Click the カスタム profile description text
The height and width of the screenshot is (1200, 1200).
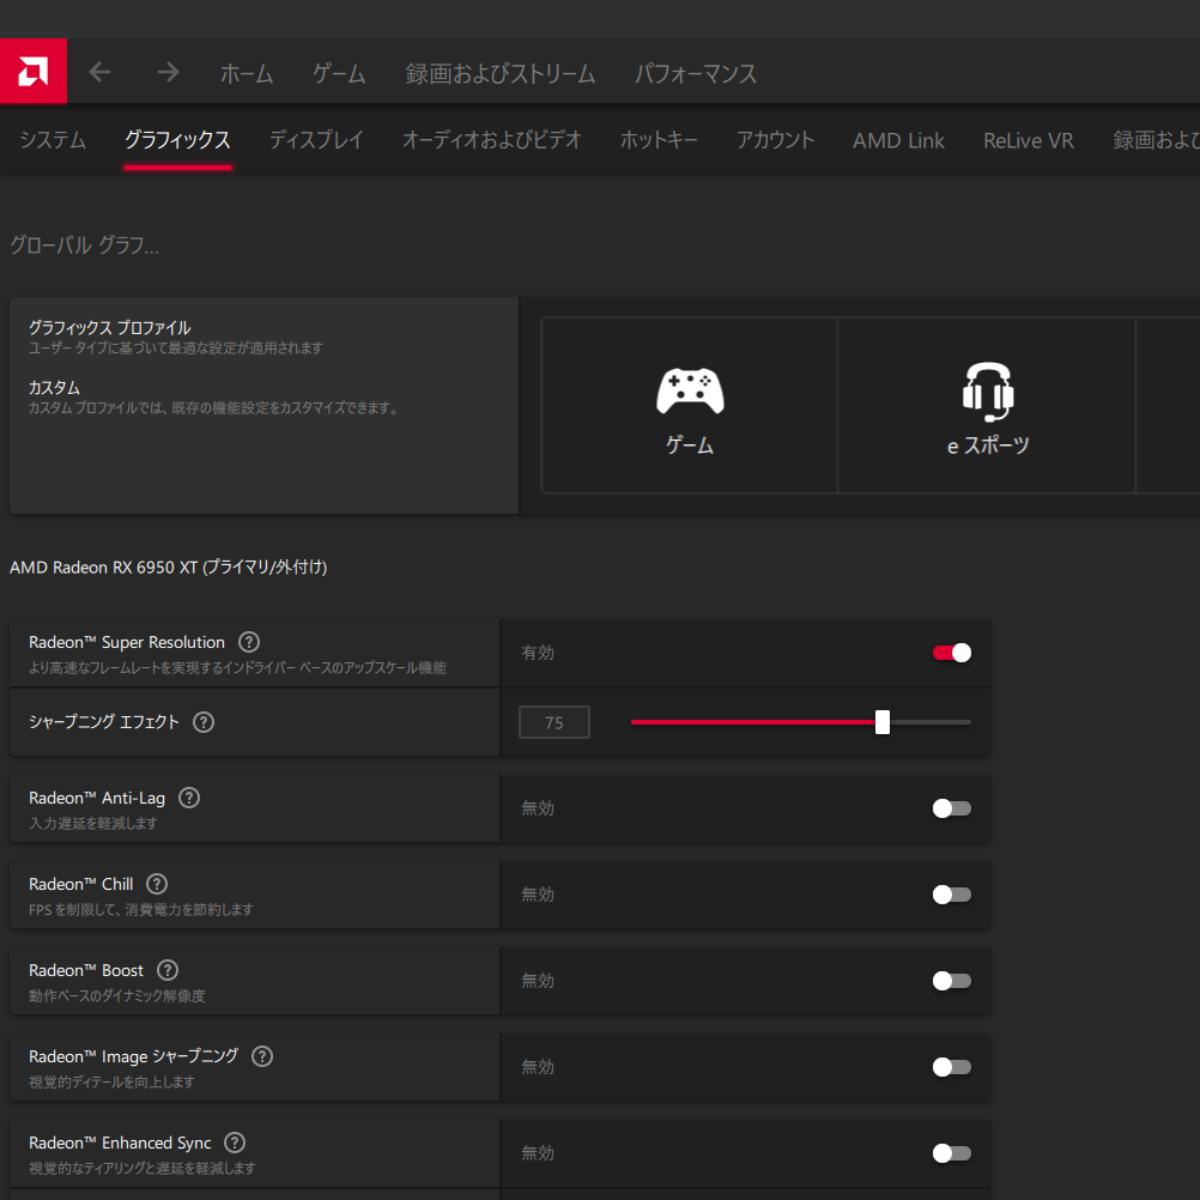point(214,408)
